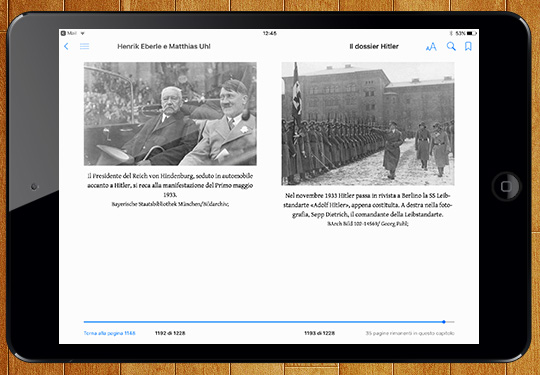Tap the photo of Hindenburg and Hitler in car
Viewport: 540px width, 375px height.
click(x=170, y=114)
